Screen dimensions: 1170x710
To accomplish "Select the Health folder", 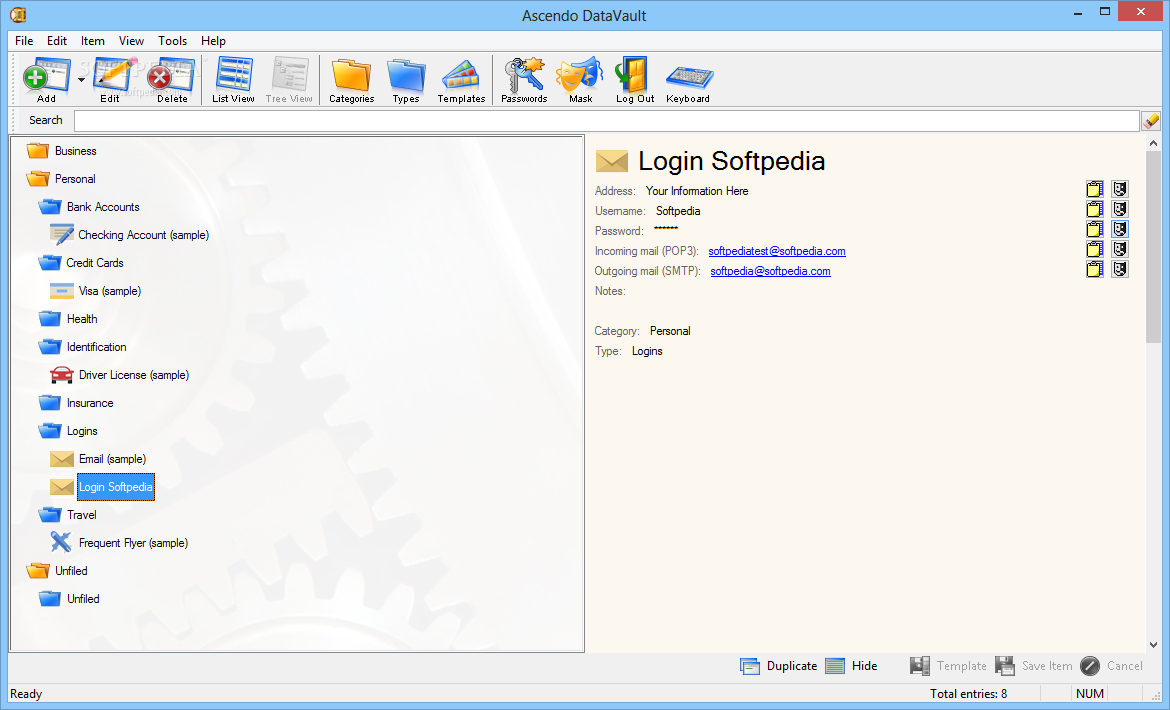I will pyautogui.click(x=68, y=318).
